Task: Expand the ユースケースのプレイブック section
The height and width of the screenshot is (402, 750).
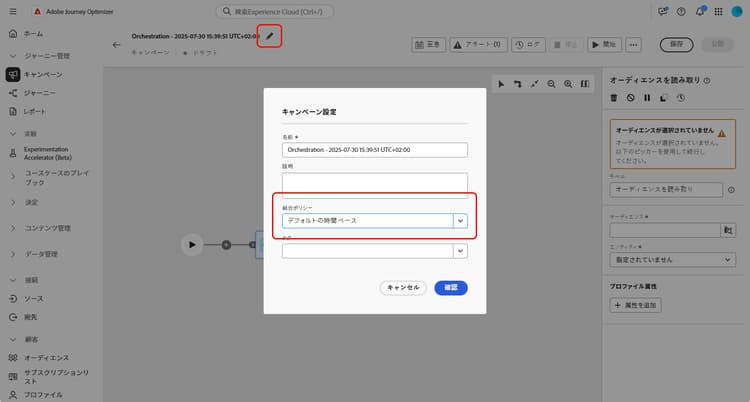Action: [13, 177]
